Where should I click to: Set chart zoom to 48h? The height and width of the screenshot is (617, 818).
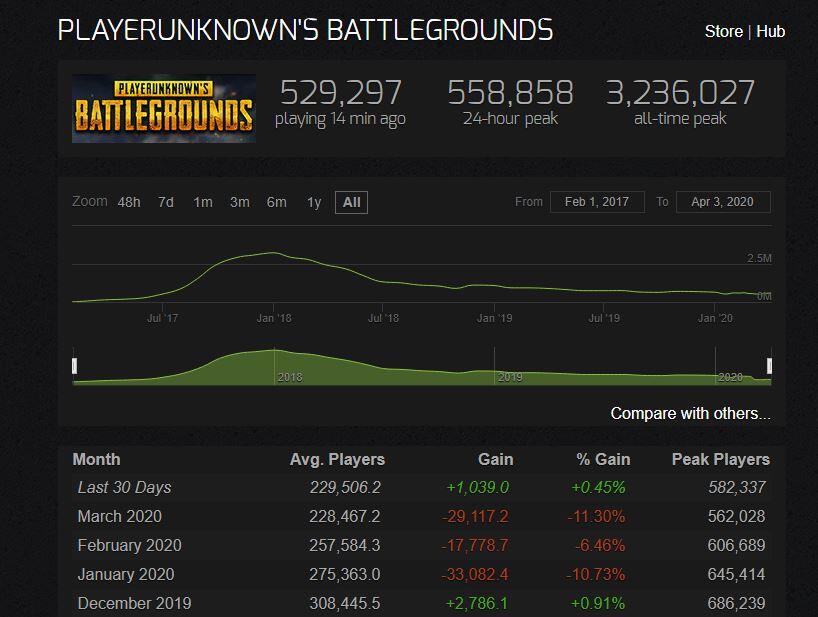[129, 202]
